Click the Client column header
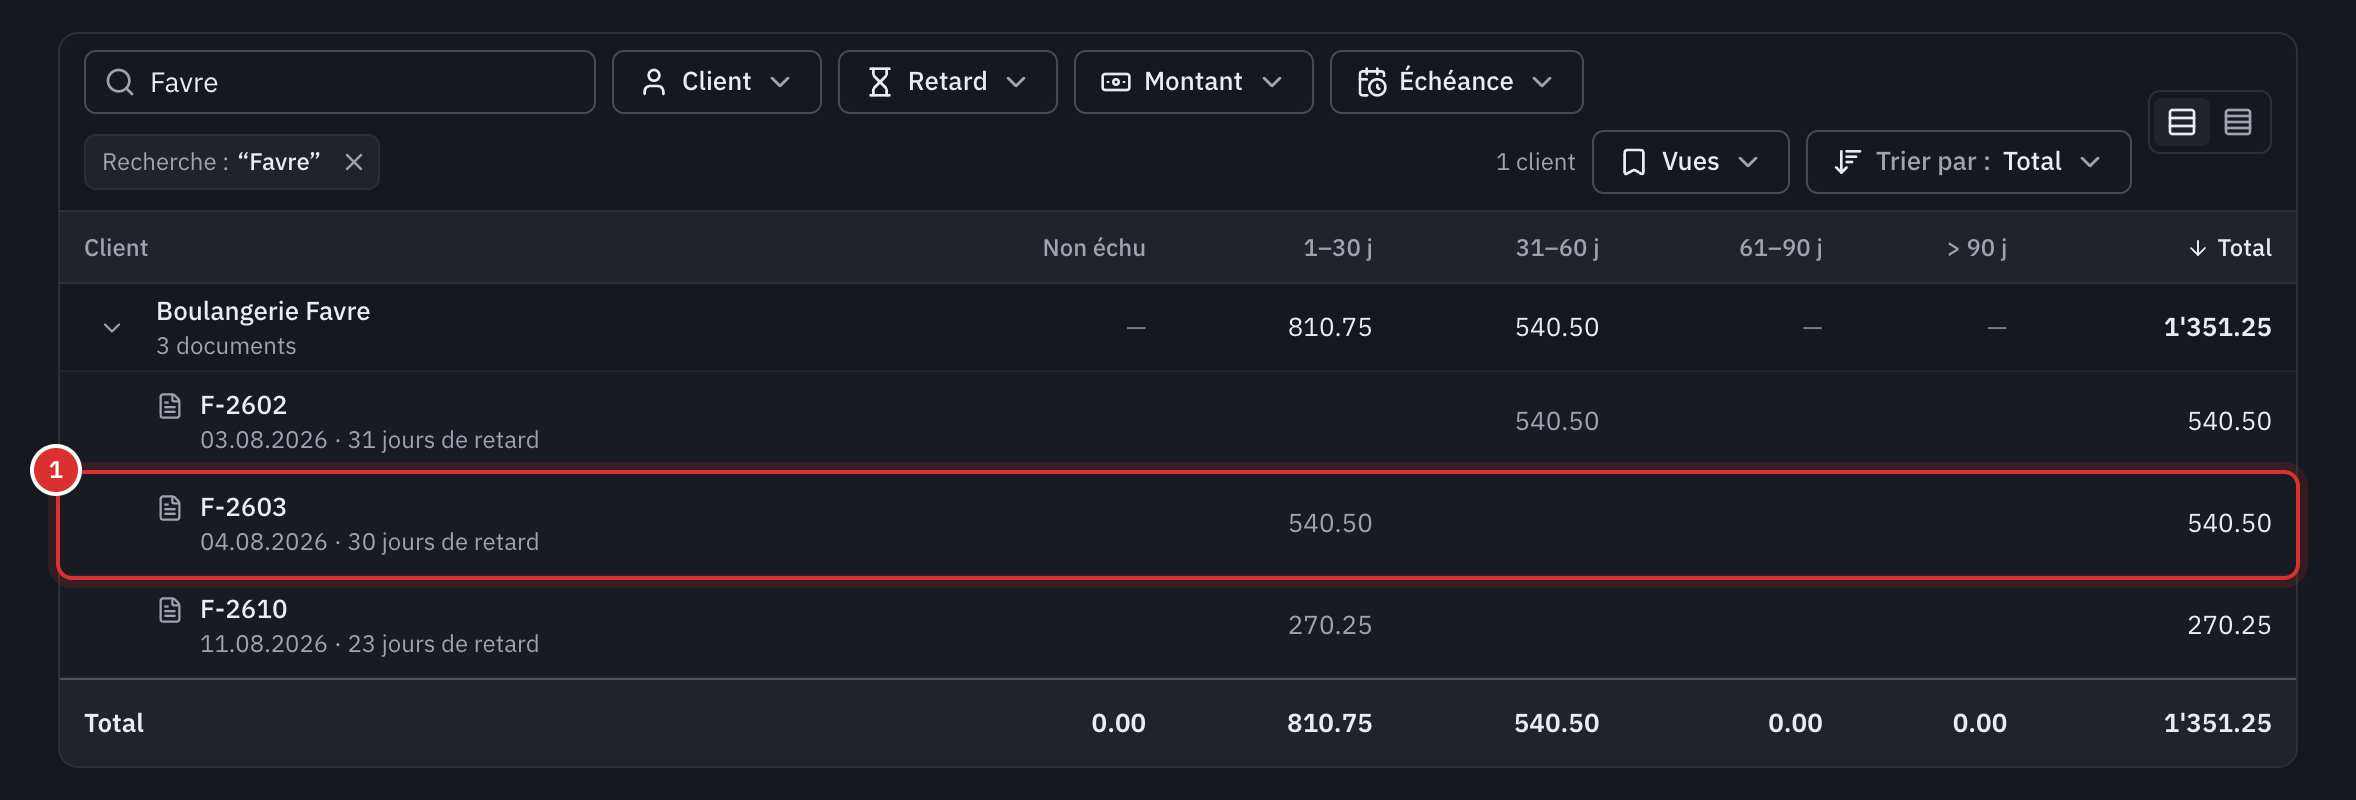This screenshot has height=800, width=2356. tap(116, 248)
